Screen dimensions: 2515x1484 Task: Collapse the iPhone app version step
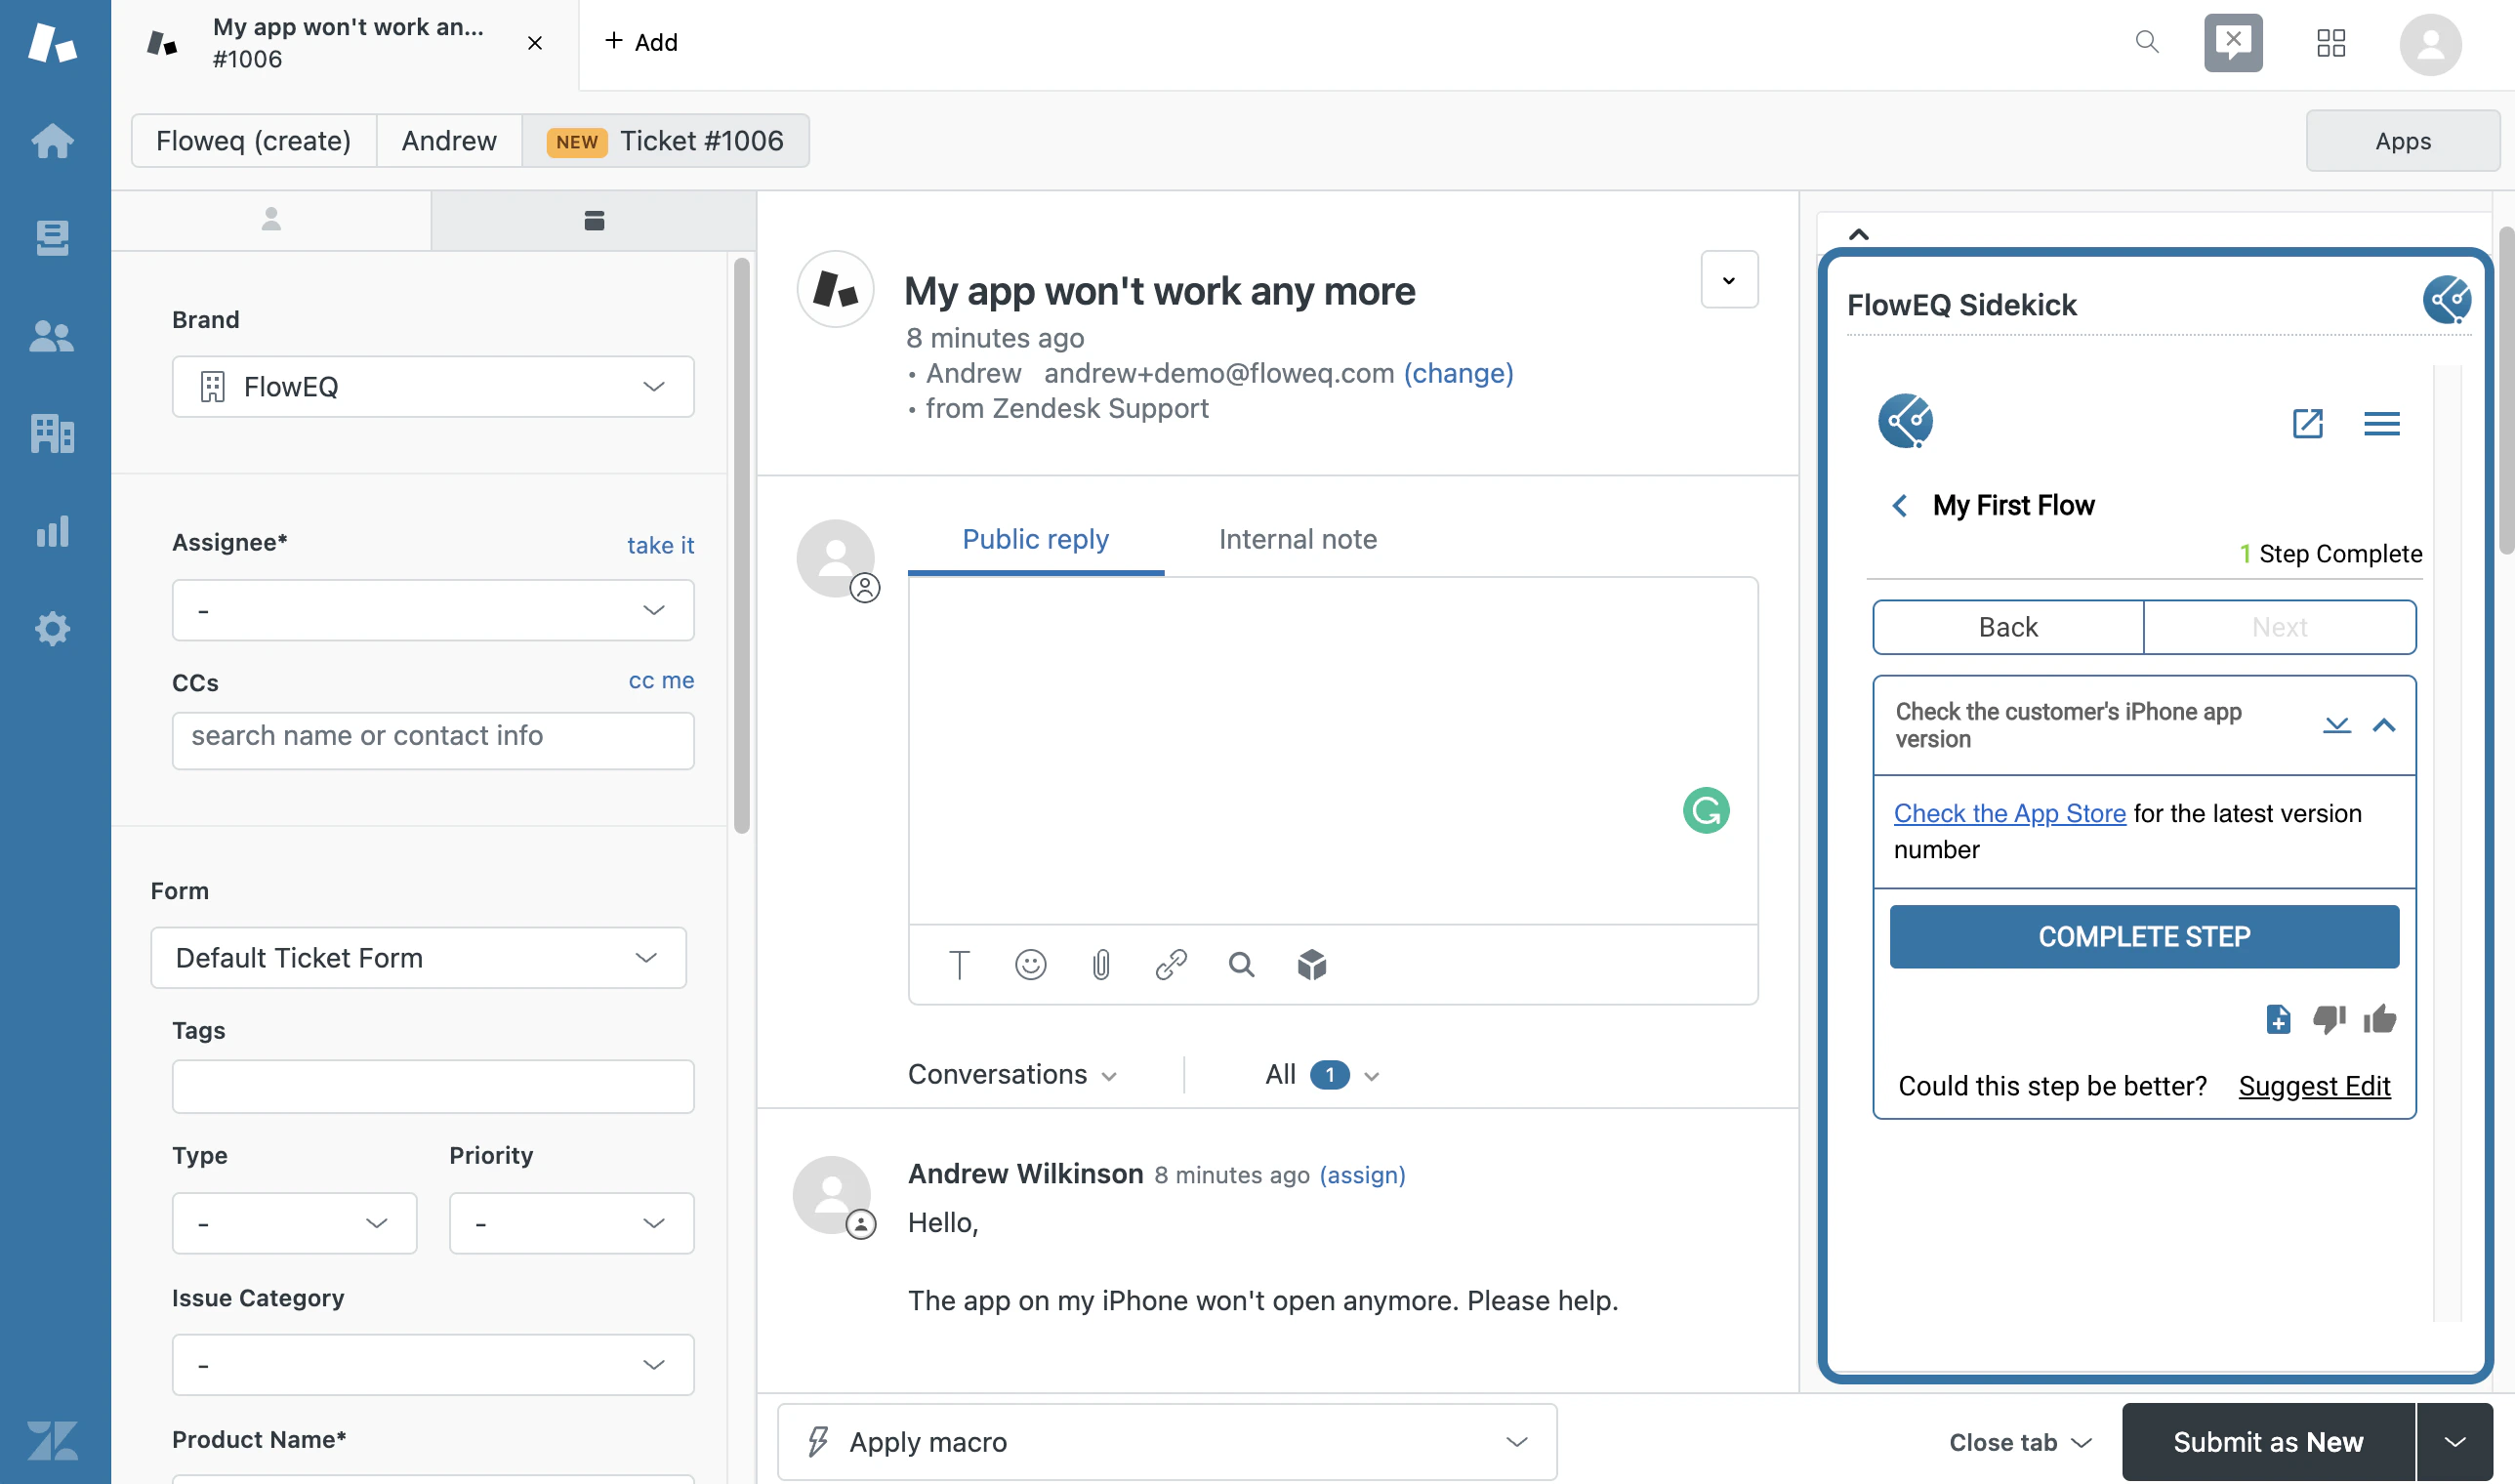pyautogui.click(x=2384, y=726)
